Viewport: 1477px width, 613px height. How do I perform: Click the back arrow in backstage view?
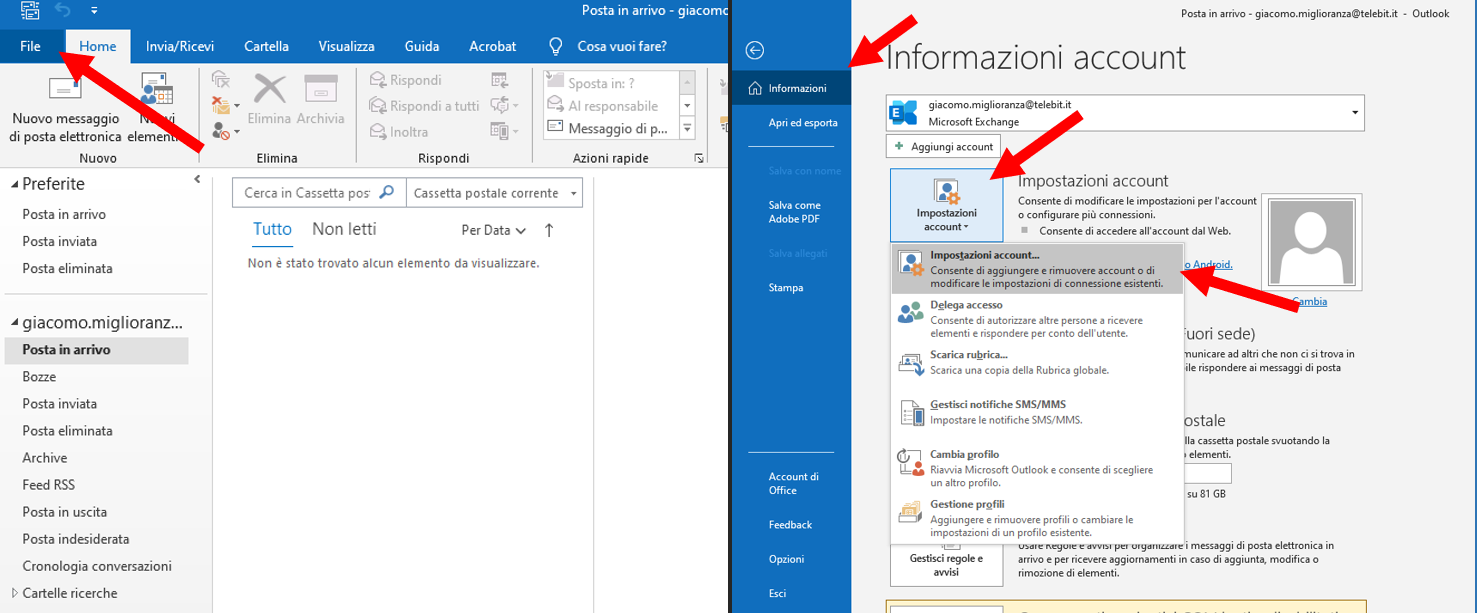point(756,51)
